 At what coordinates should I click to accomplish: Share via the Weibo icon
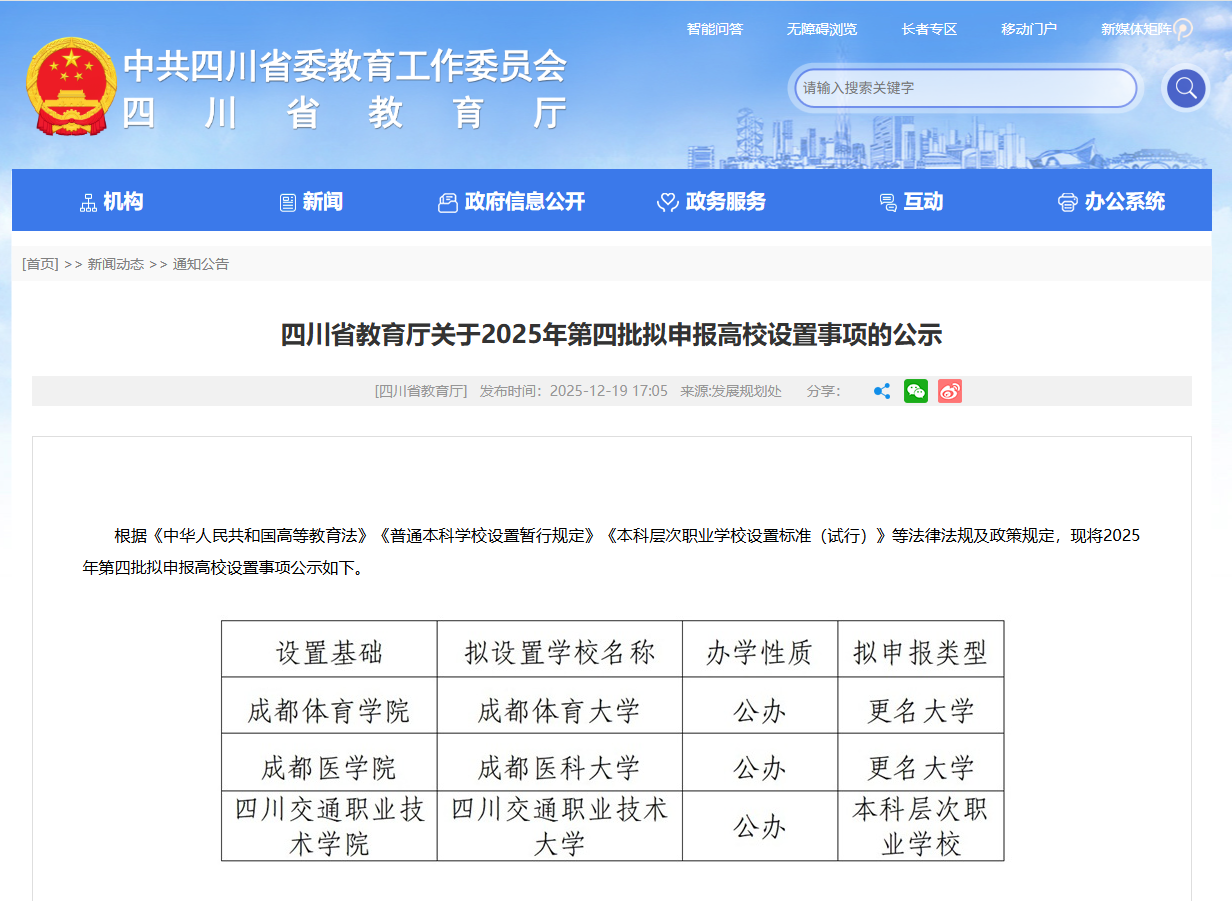(949, 391)
